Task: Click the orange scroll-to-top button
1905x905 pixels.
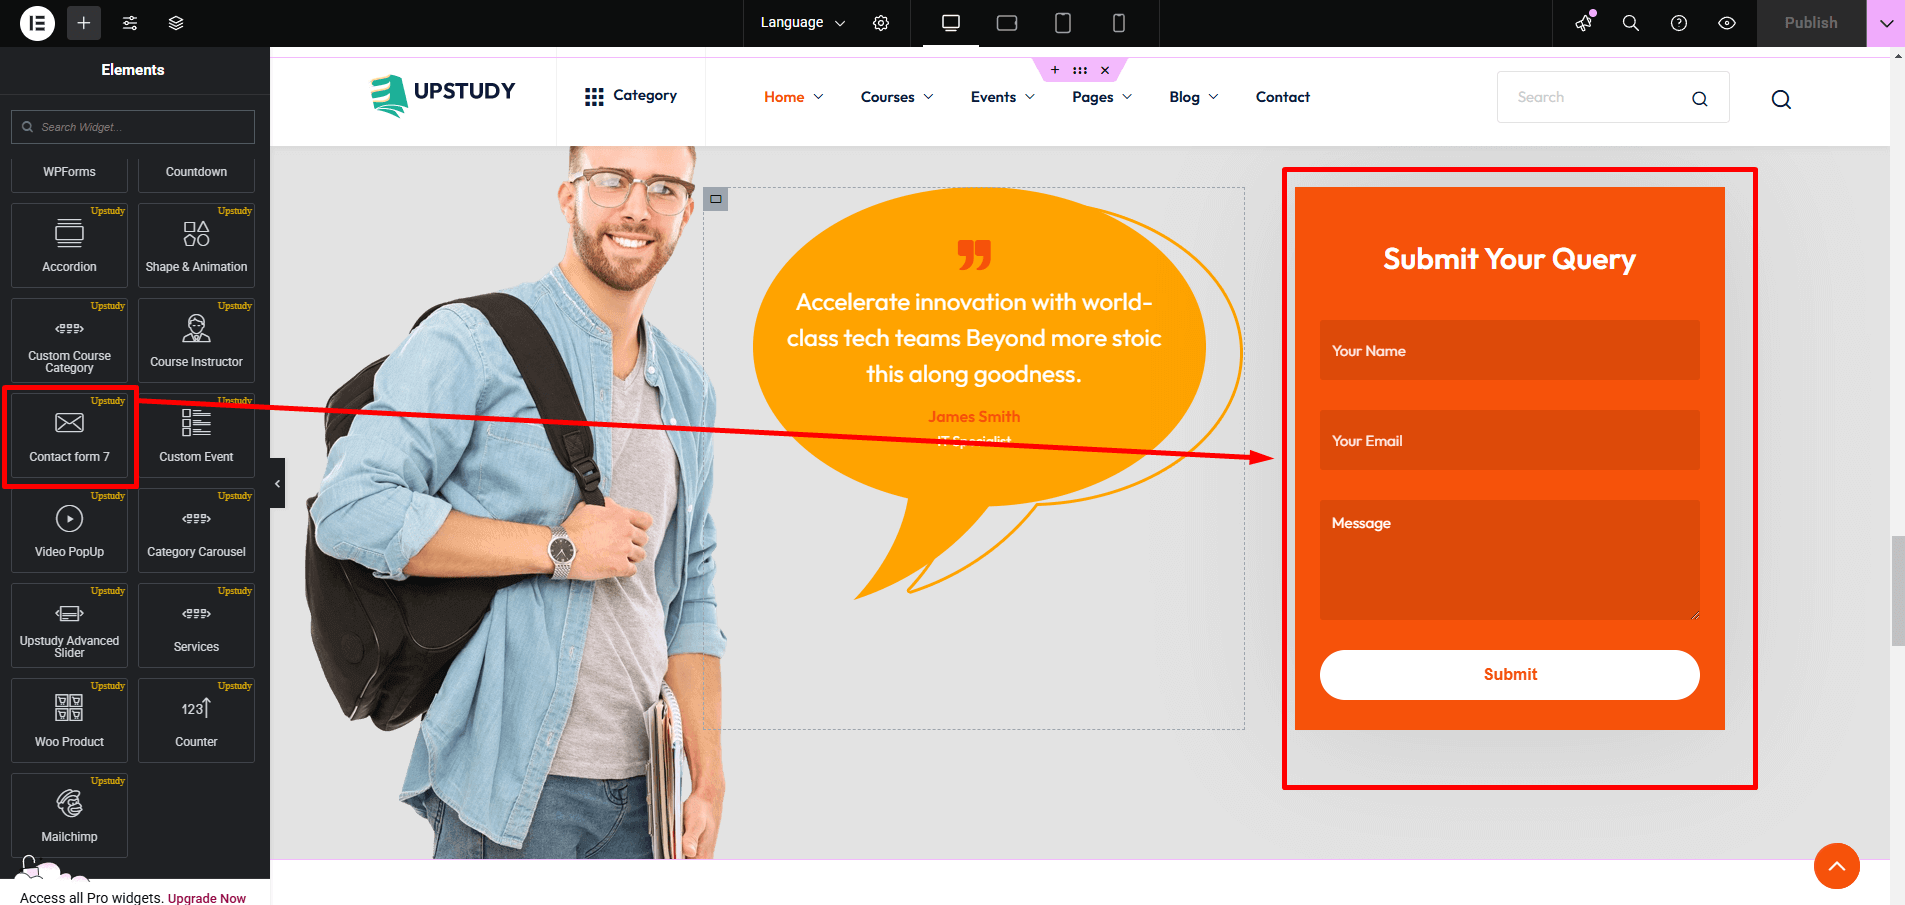Action: [1837, 866]
